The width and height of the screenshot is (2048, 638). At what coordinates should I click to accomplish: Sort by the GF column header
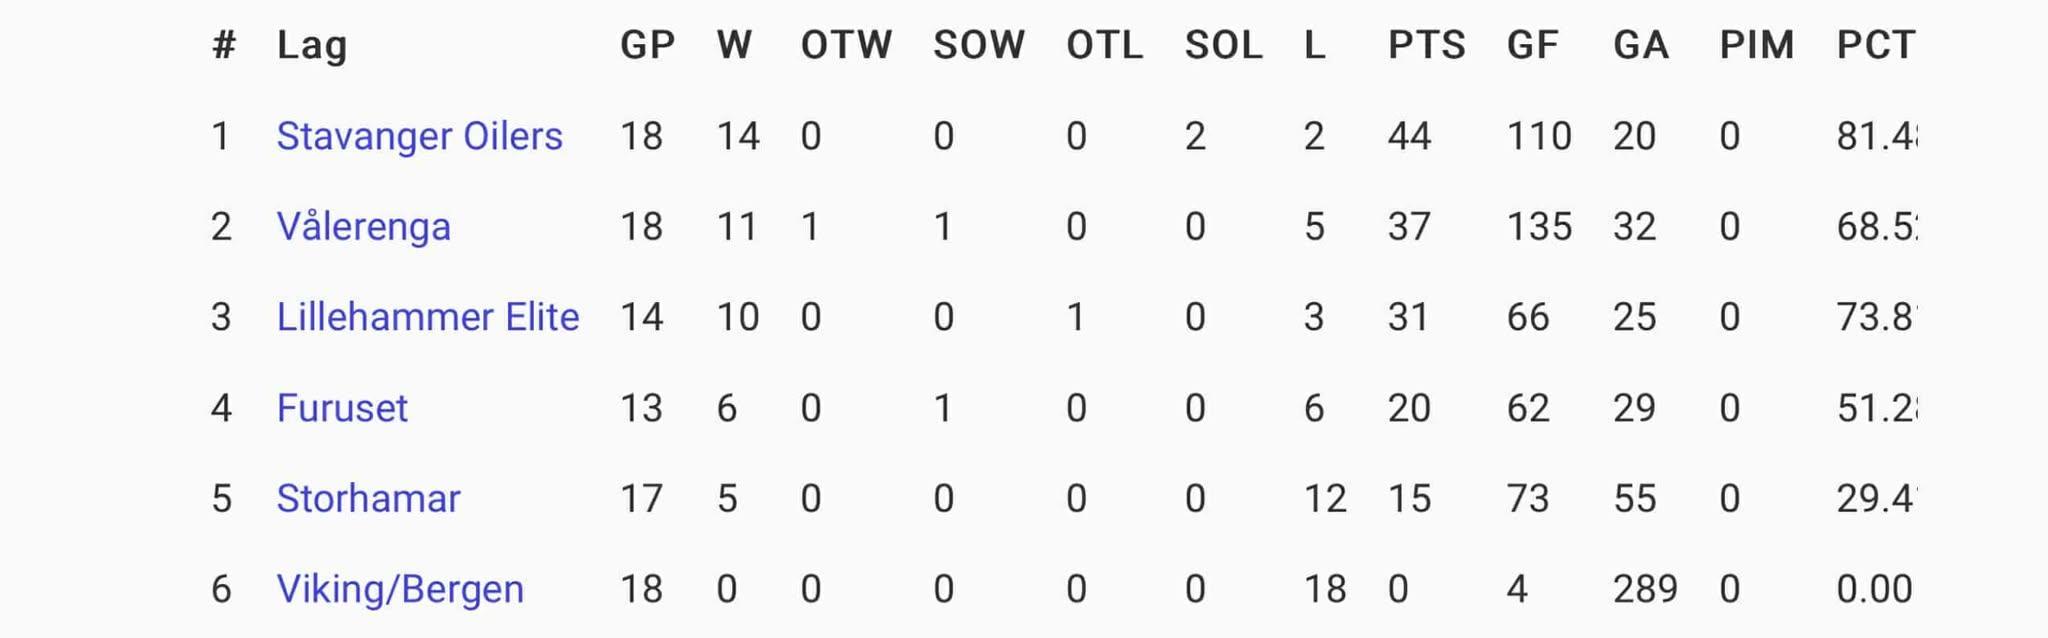tap(1532, 45)
